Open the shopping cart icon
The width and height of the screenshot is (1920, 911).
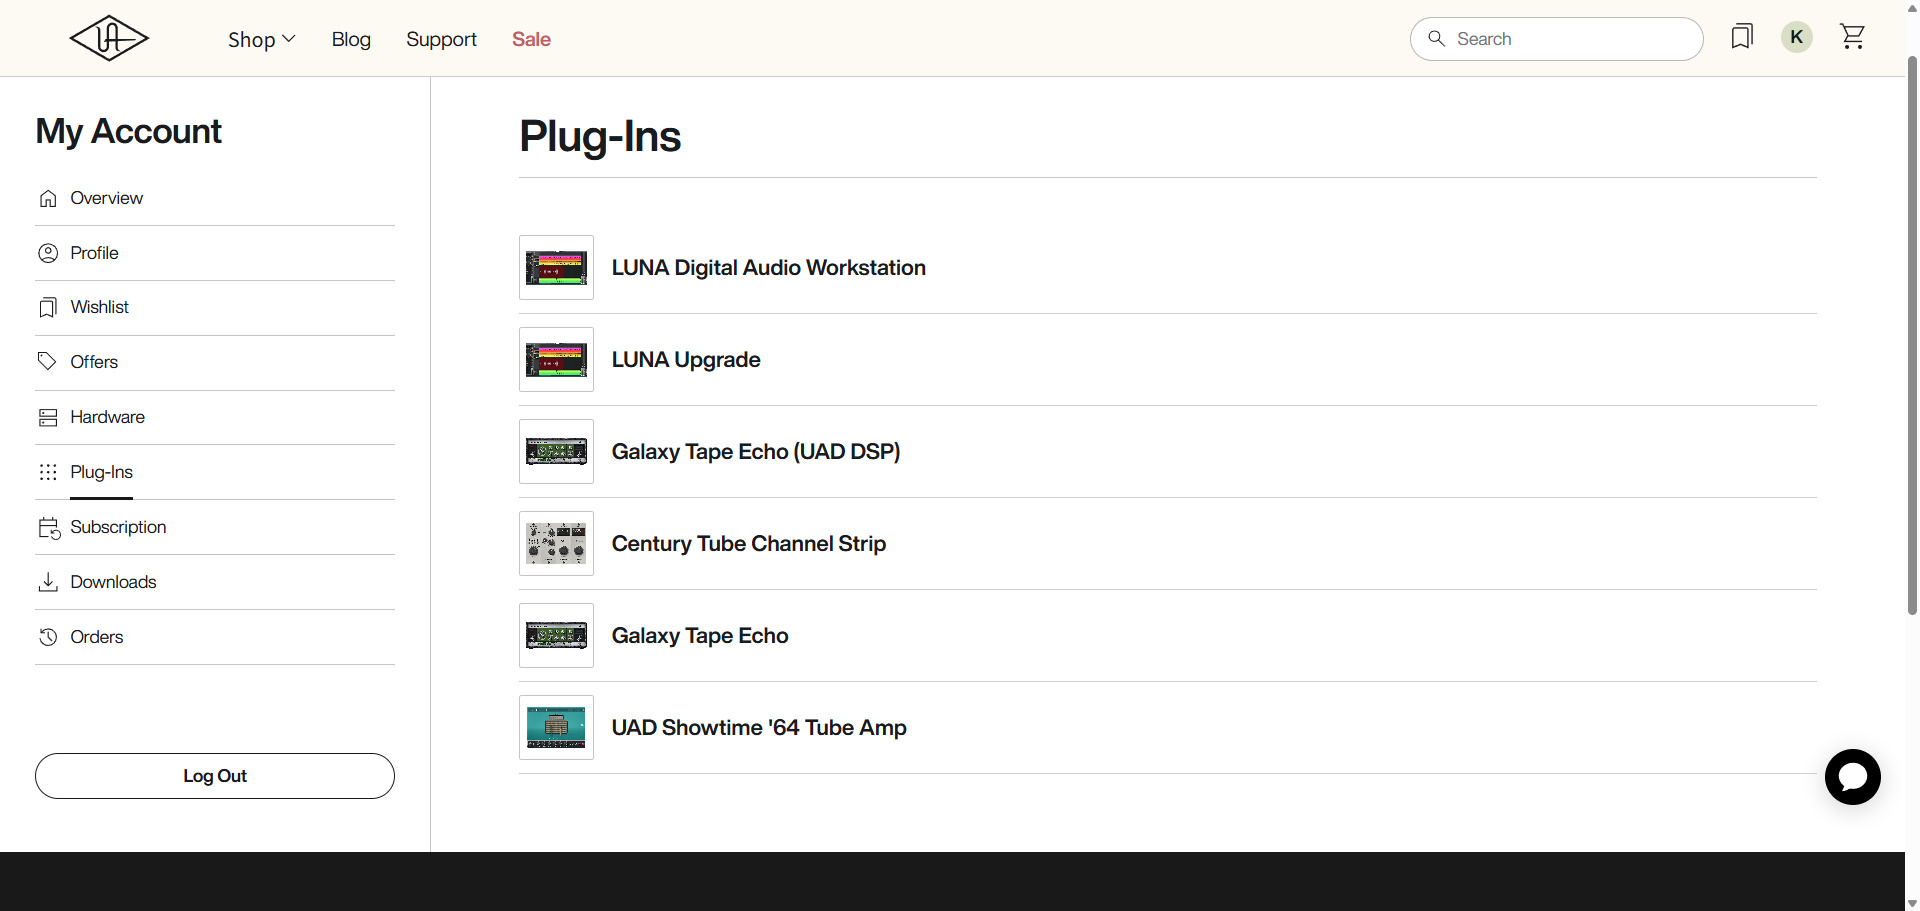pyautogui.click(x=1852, y=37)
